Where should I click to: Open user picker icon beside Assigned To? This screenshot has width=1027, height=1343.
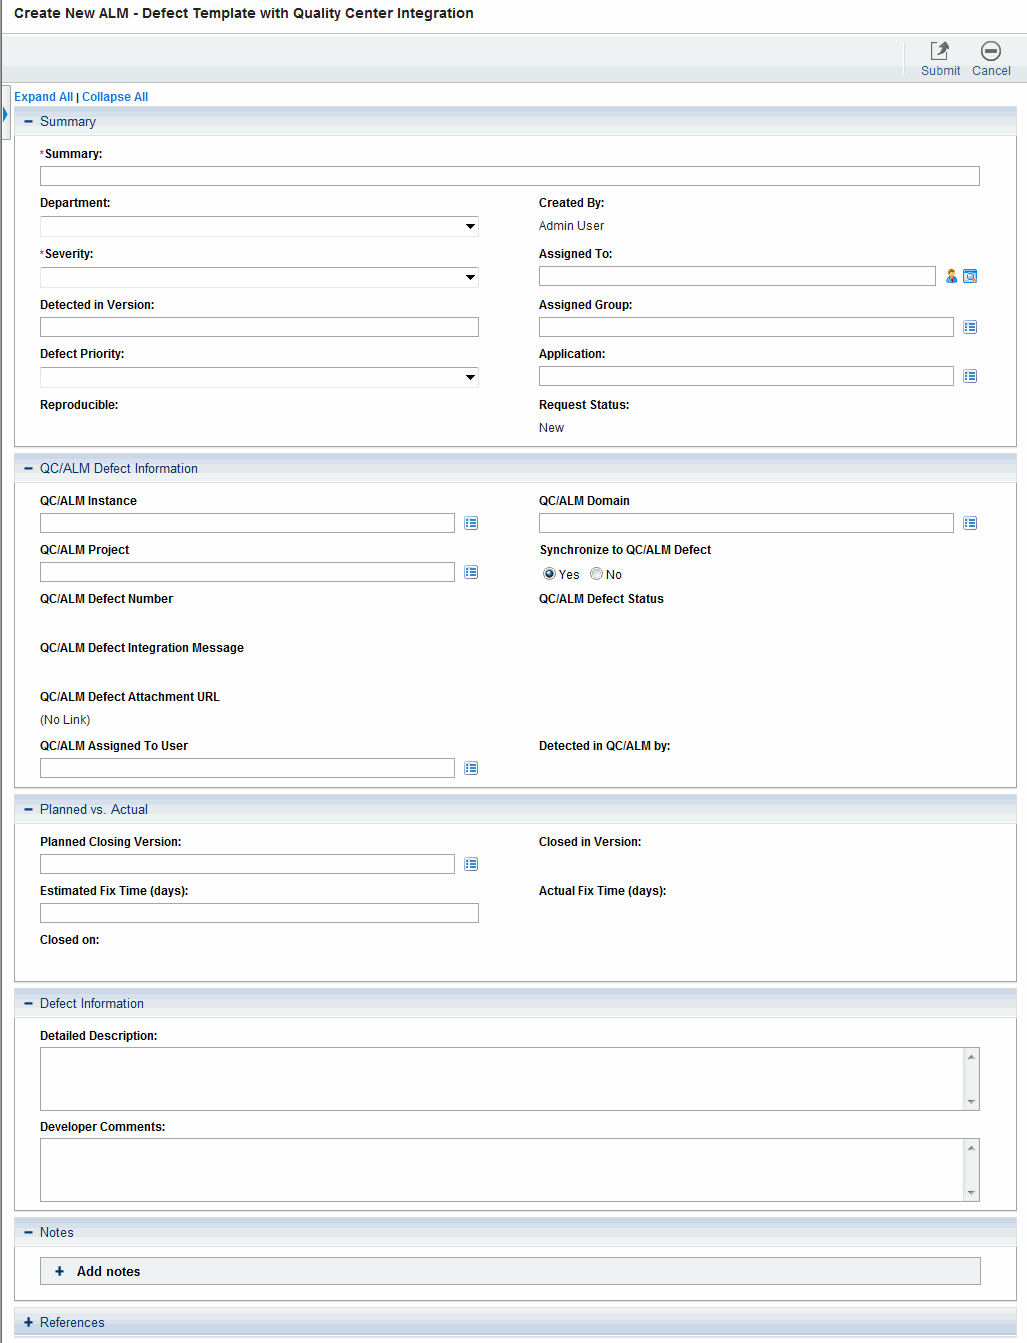tap(951, 276)
